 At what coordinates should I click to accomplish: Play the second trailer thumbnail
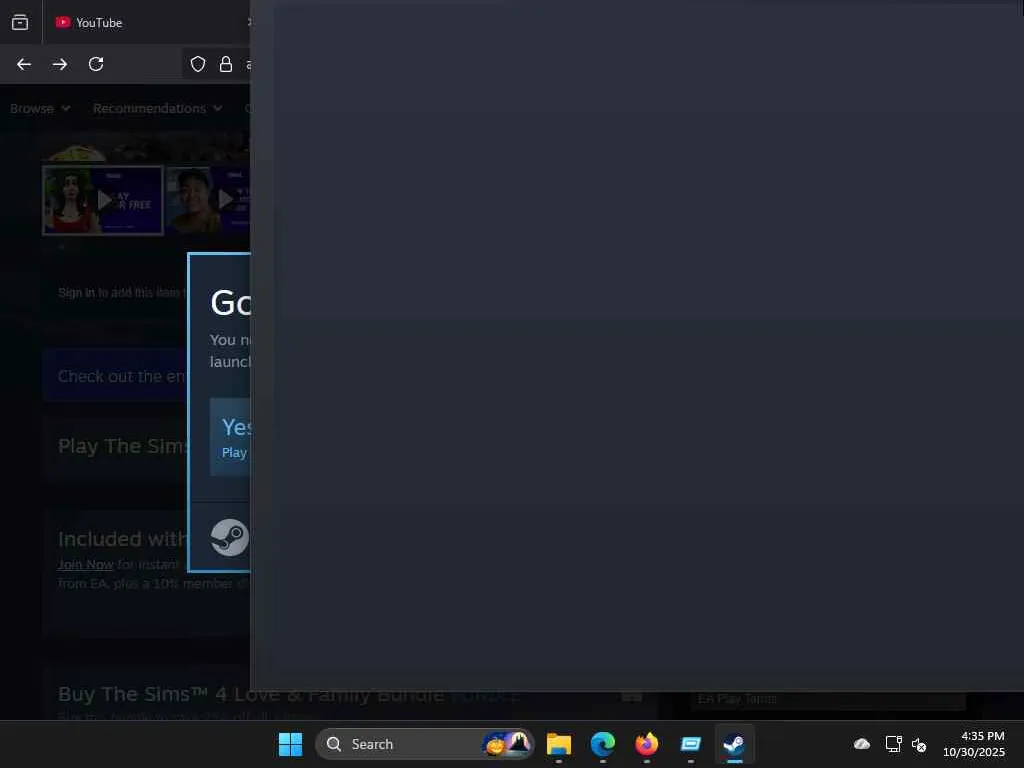tap(208, 200)
